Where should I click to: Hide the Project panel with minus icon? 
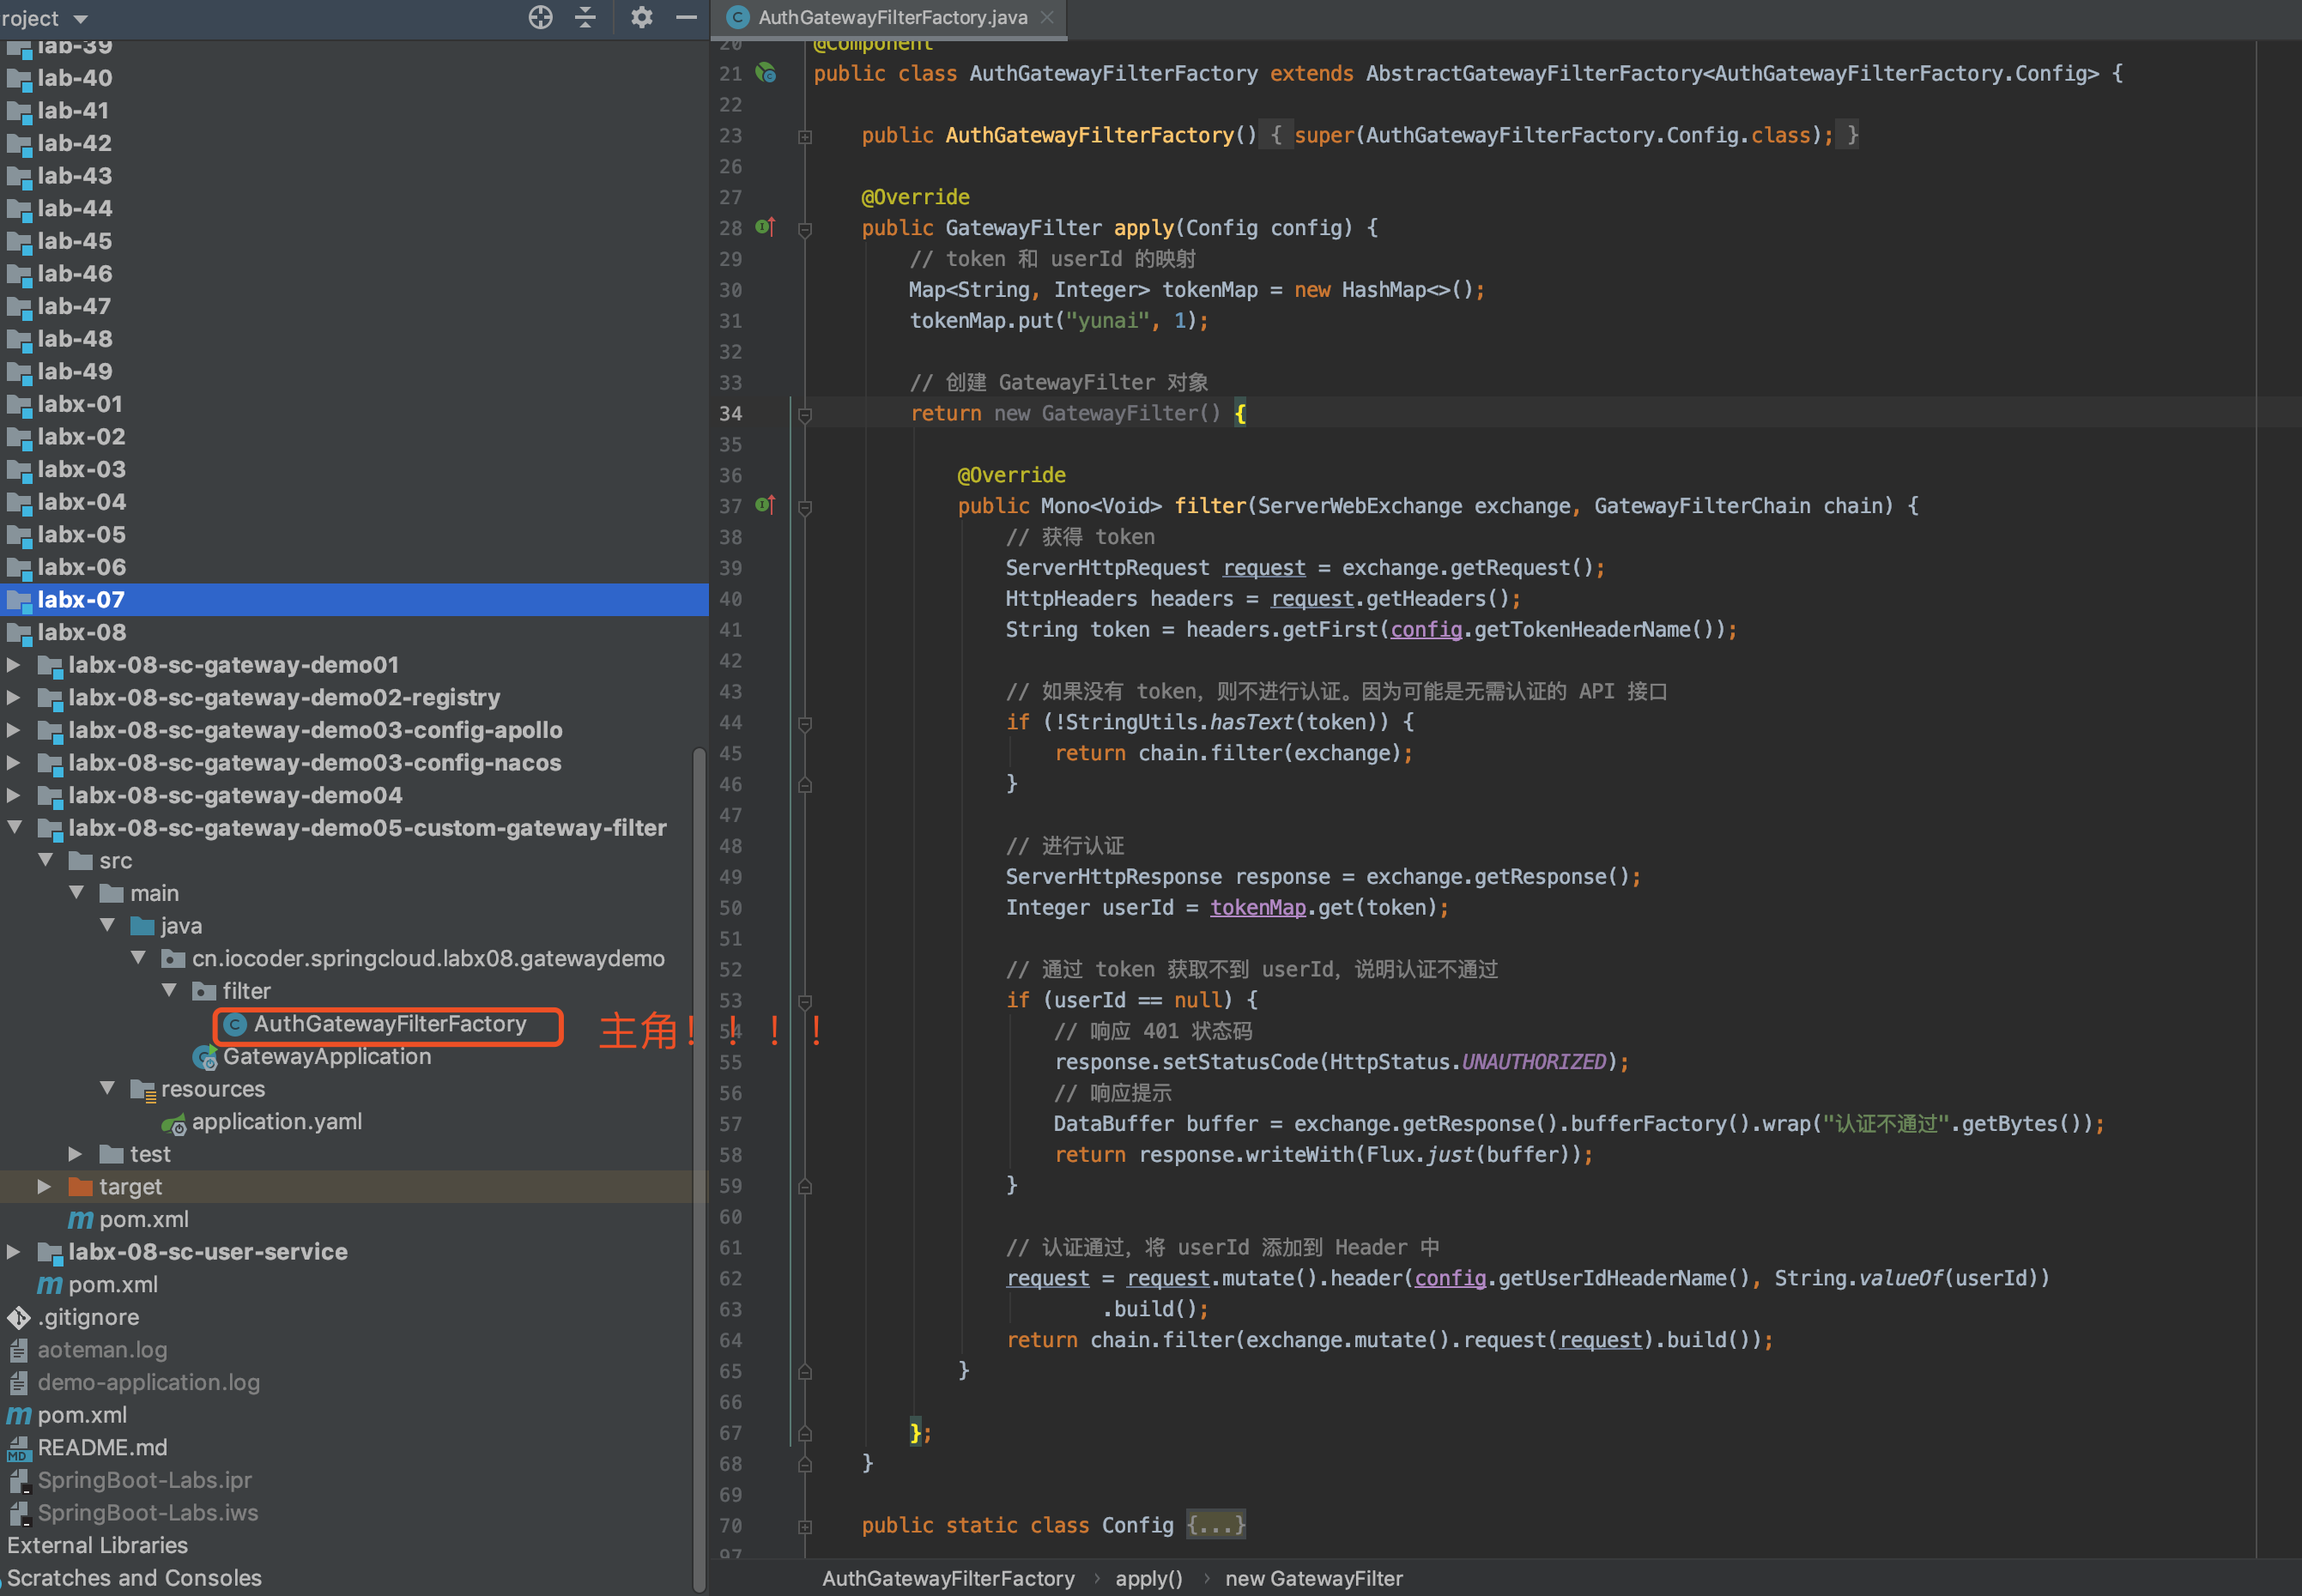[686, 17]
